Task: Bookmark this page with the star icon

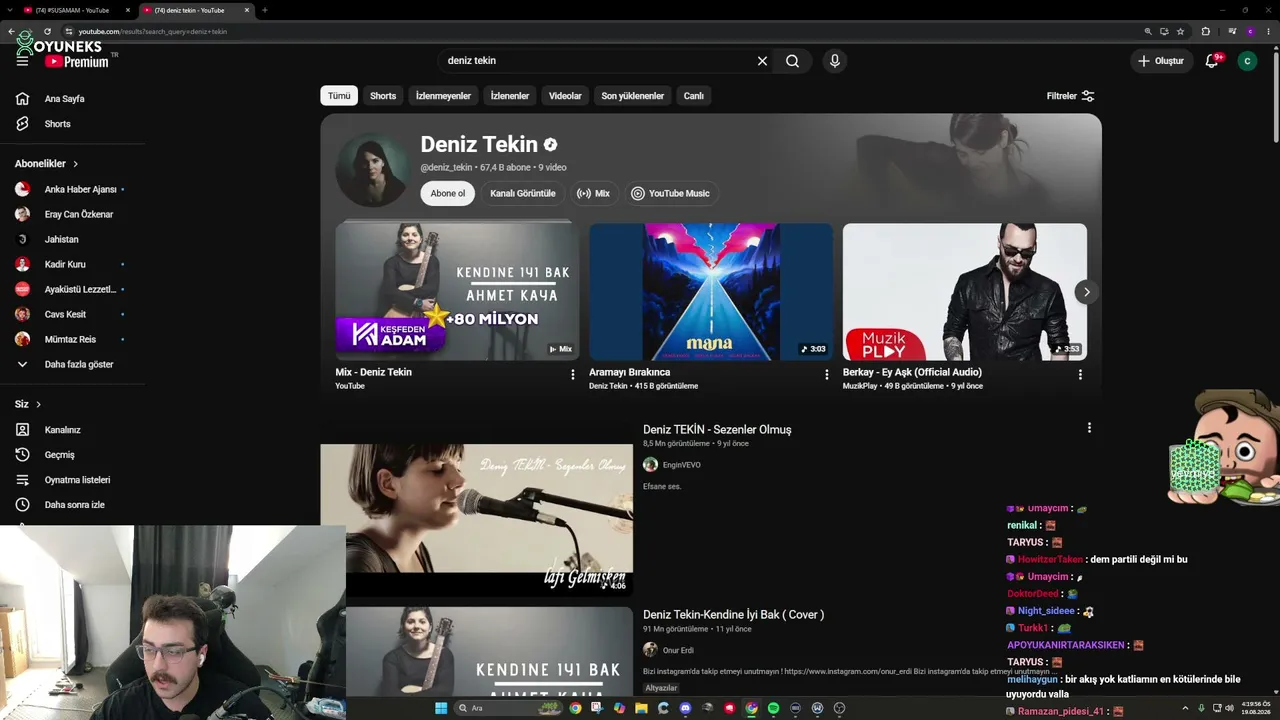Action: 1180,31
